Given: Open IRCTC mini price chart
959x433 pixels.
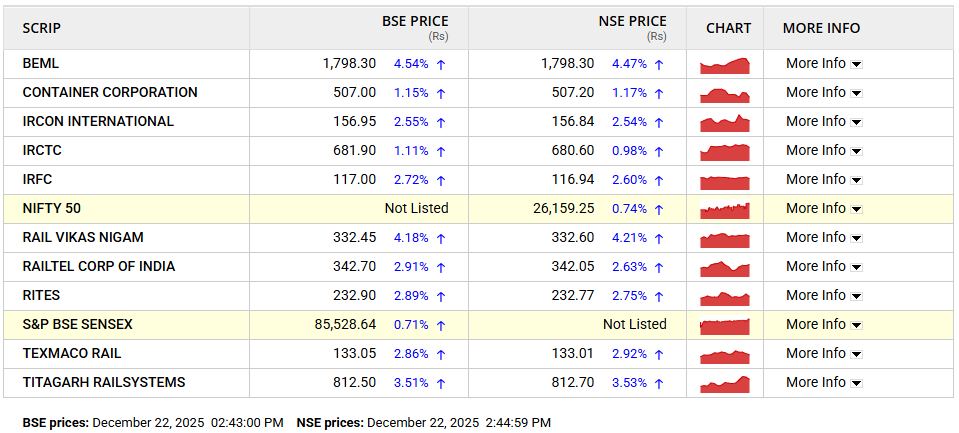Looking at the screenshot, I should click(724, 151).
